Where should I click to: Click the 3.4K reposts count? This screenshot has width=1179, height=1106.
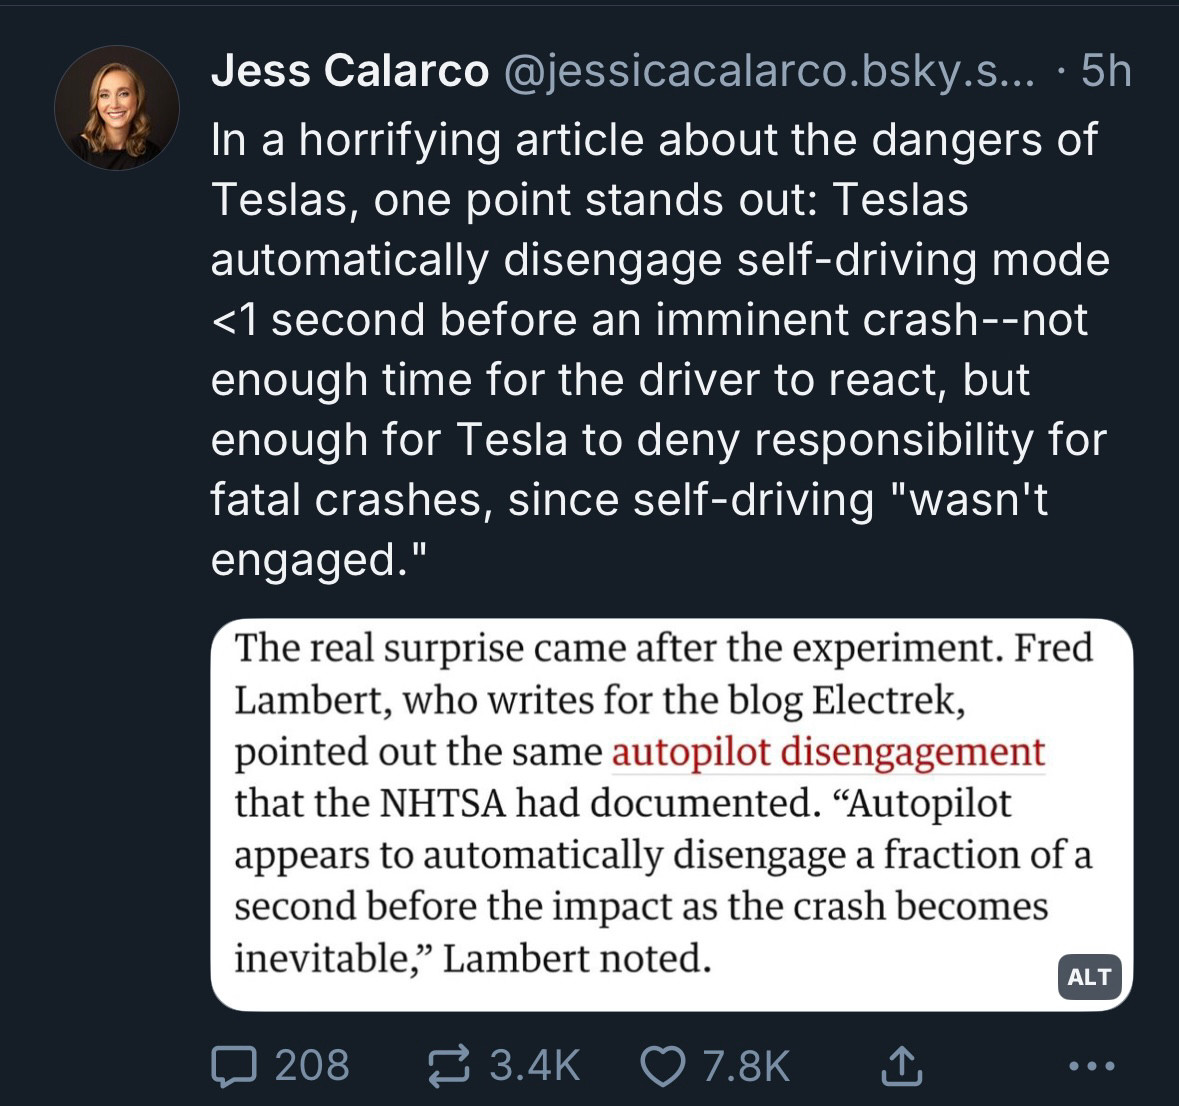pyautogui.click(x=535, y=1065)
